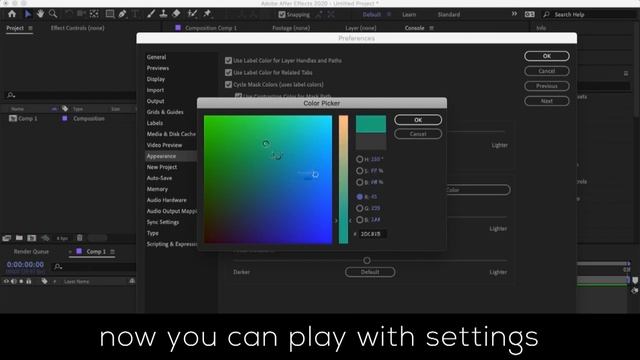Switch to the Render Queue tab
This screenshot has width=640, height=360.
click(x=31, y=251)
